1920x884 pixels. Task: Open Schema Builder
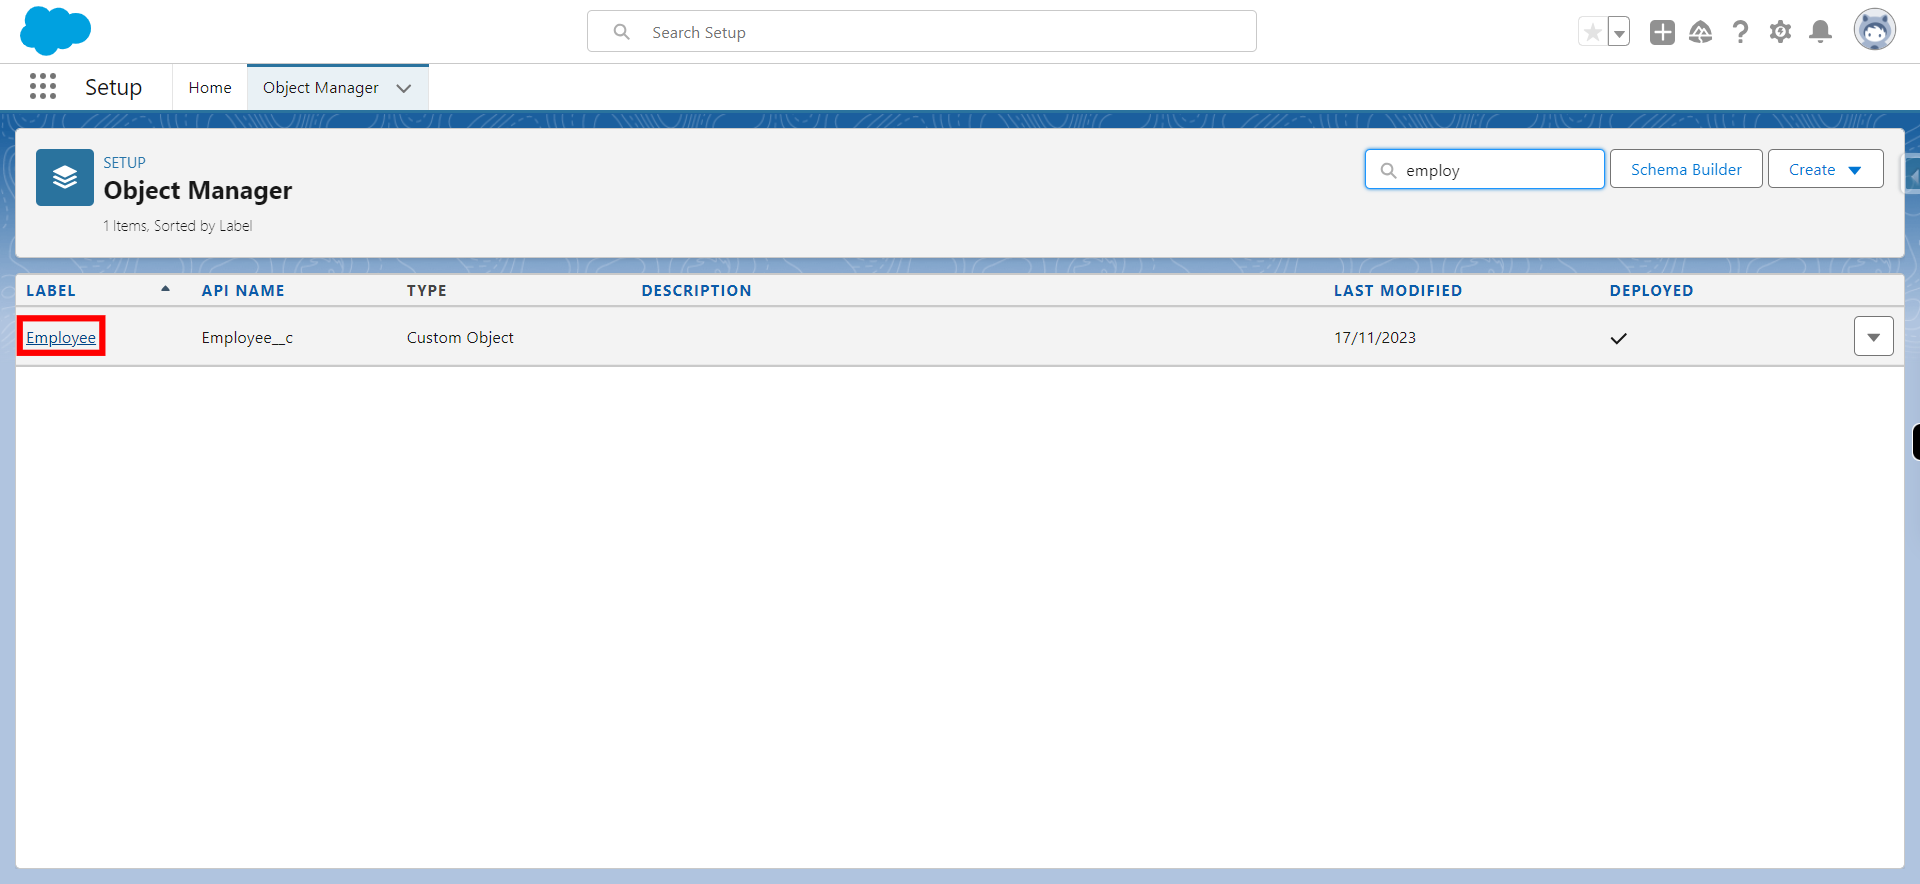[1686, 169]
